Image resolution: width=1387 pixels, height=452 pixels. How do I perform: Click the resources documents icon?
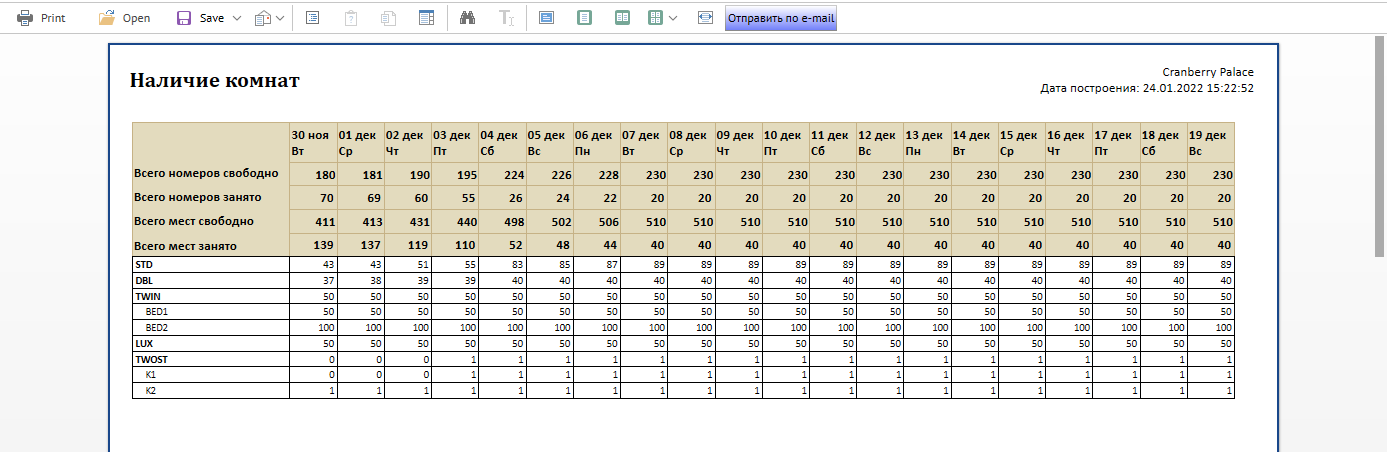tap(389, 18)
